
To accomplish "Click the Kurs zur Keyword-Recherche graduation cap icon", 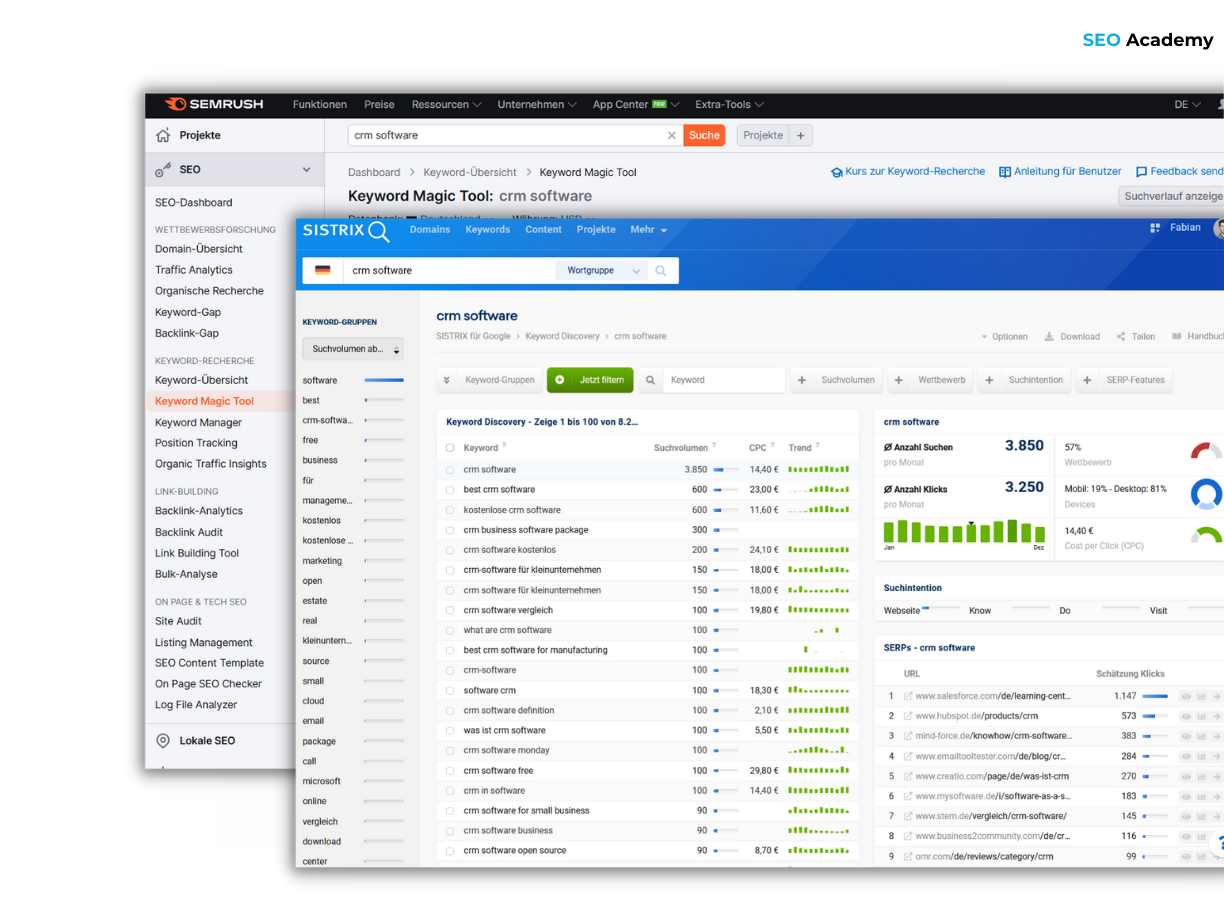I will pyautogui.click(x=837, y=172).
